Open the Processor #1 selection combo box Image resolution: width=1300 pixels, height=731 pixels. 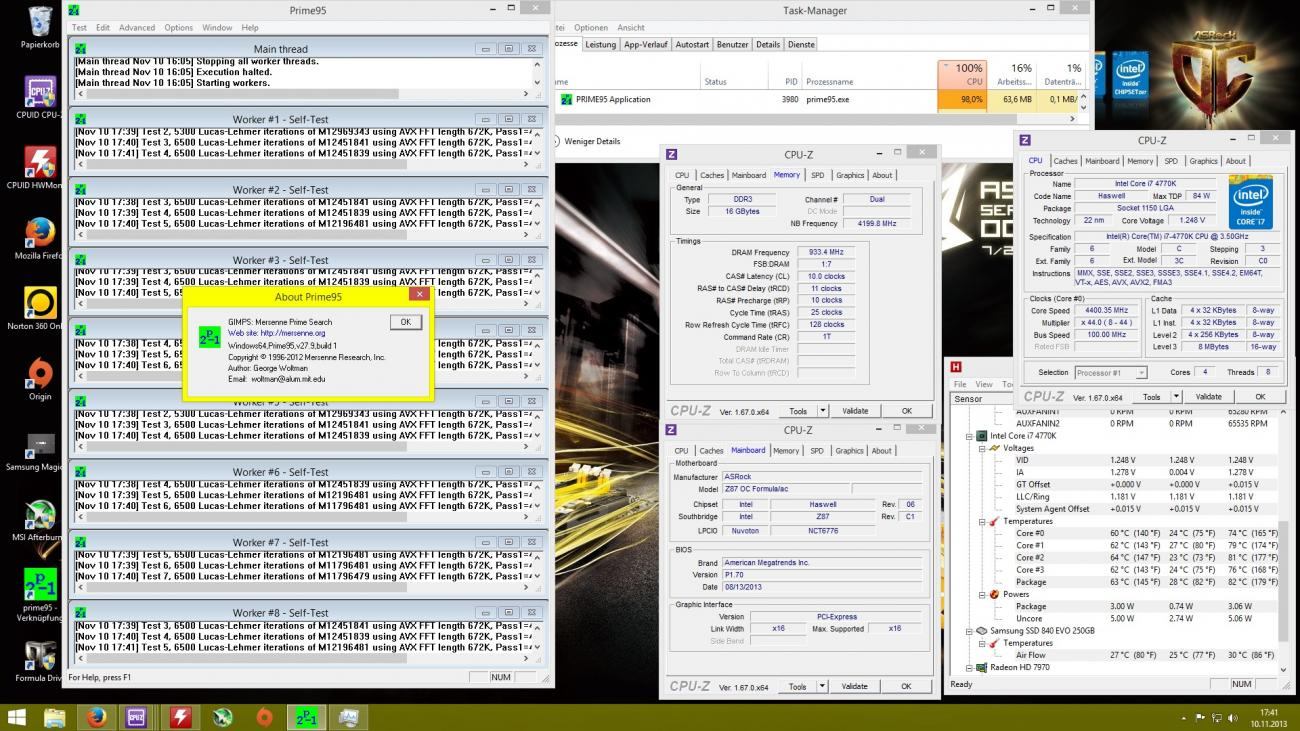(1111, 372)
